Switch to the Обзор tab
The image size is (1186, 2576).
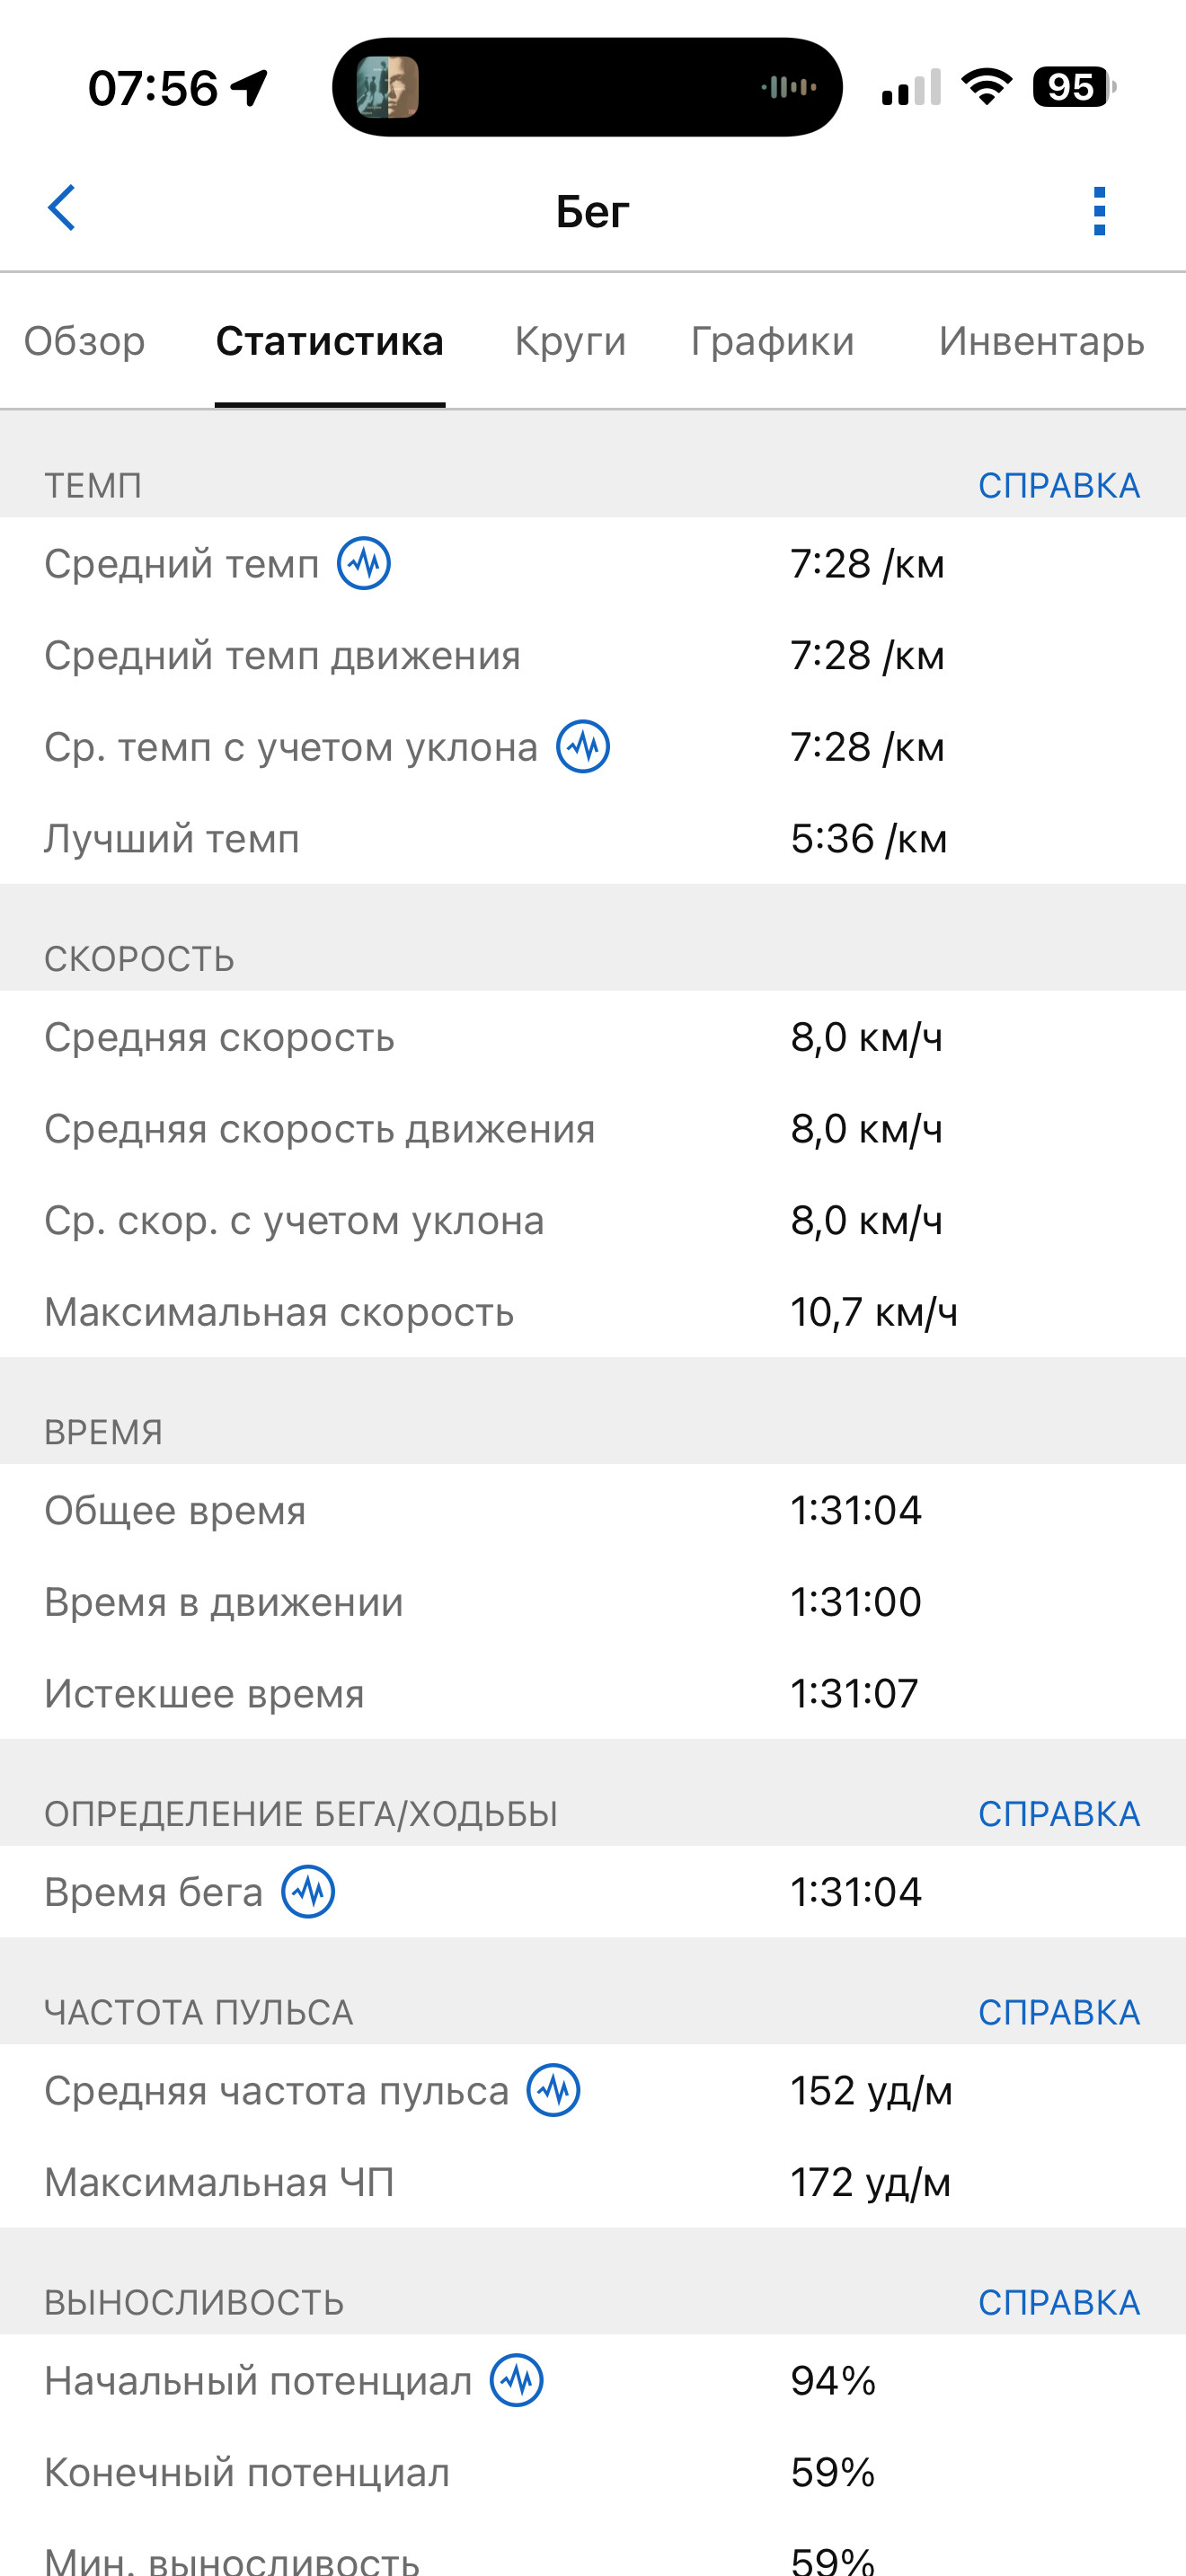click(x=85, y=341)
